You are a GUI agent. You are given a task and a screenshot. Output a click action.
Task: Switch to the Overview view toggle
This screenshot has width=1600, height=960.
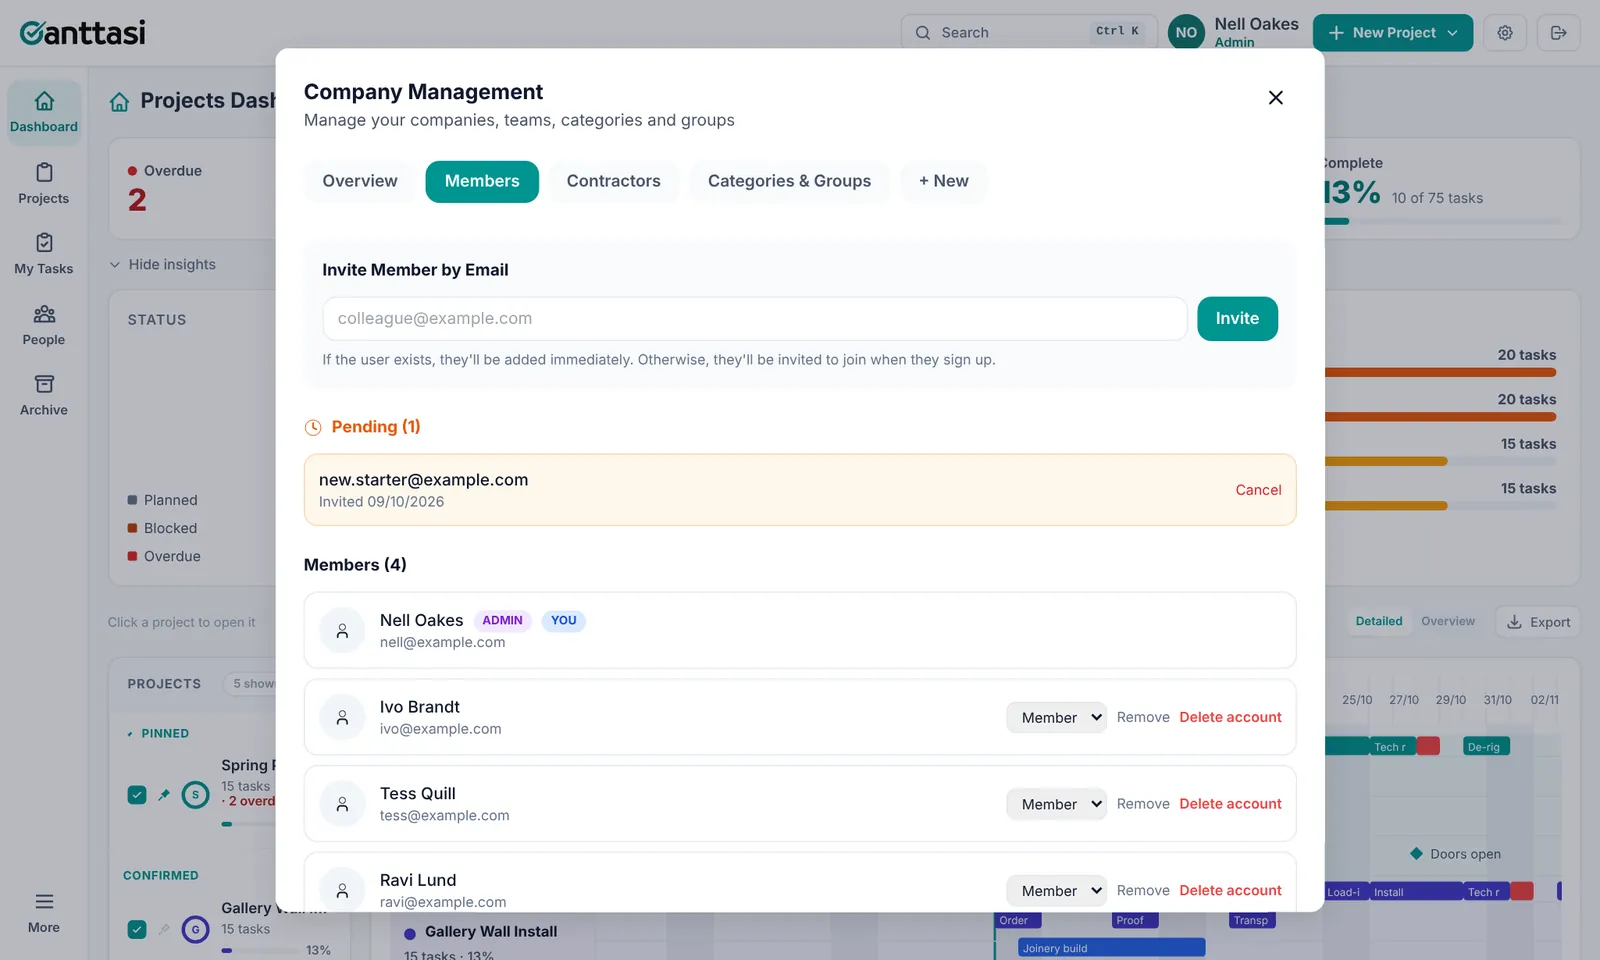point(1448,621)
